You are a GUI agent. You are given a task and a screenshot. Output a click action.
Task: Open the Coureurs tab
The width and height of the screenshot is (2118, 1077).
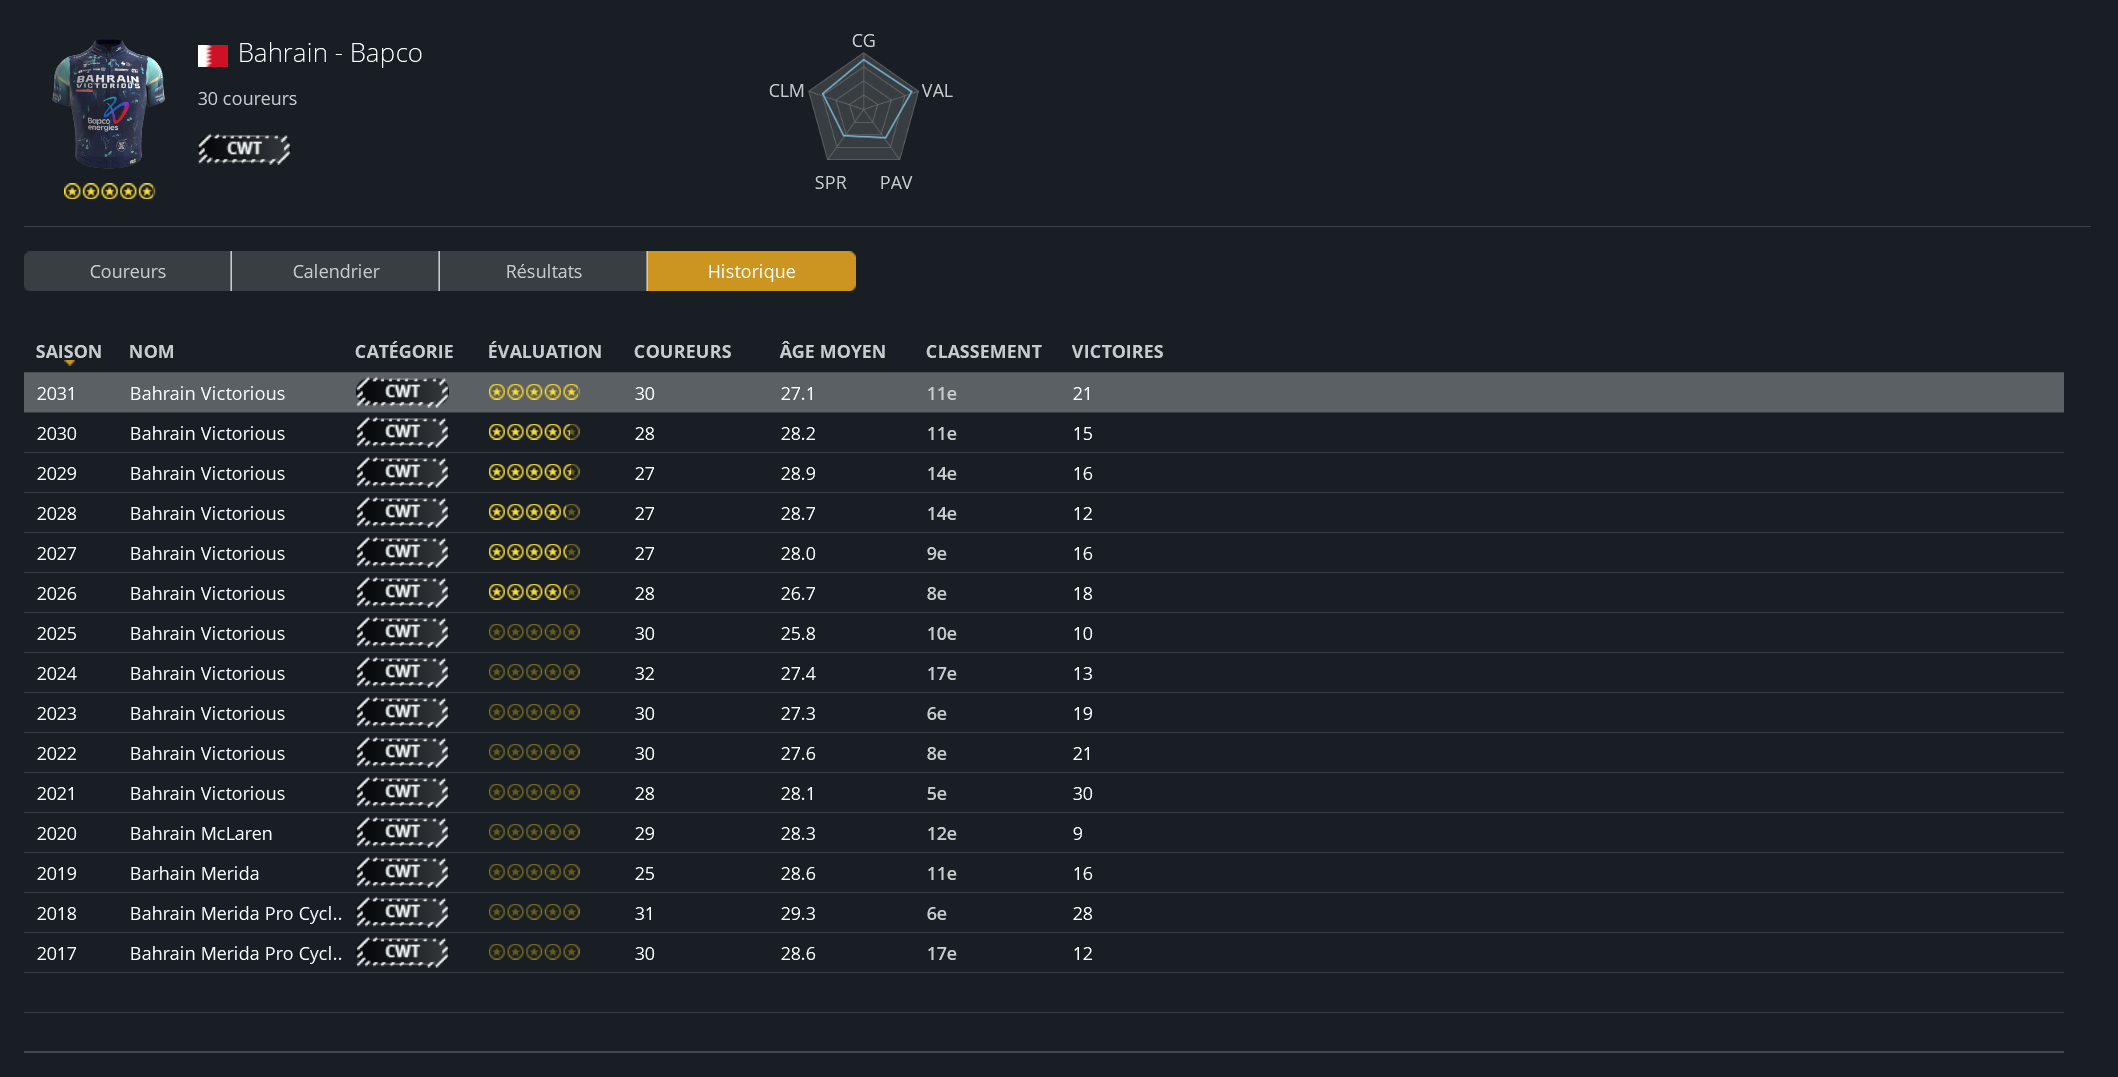[127, 271]
